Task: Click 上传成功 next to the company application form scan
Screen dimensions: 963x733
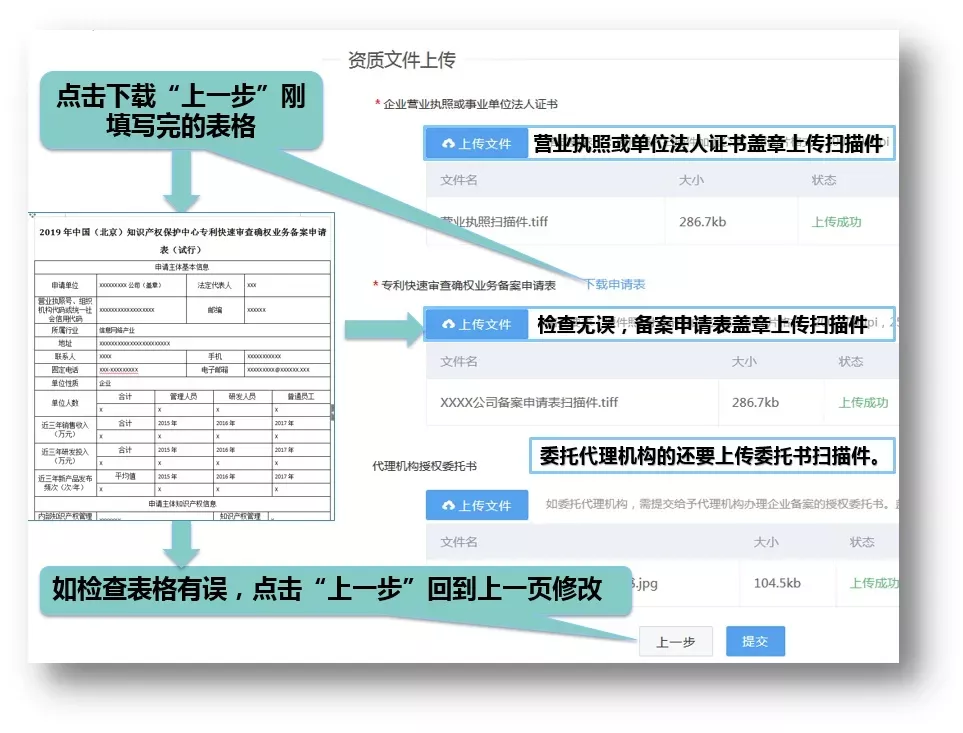Action: [864, 403]
